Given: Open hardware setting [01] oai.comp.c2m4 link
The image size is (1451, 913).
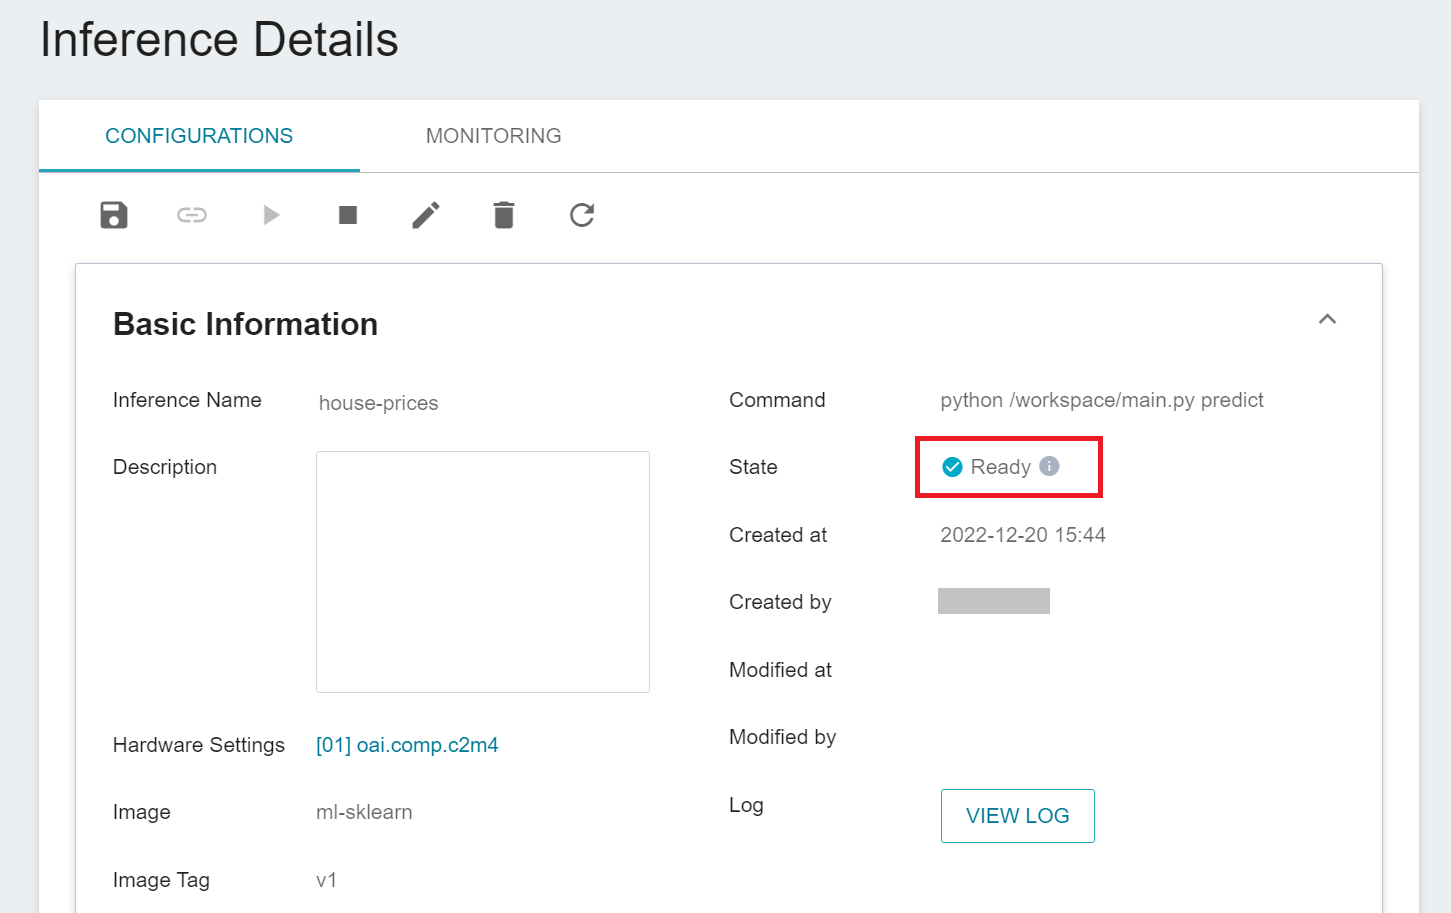Looking at the screenshot, I should point(407,745).
